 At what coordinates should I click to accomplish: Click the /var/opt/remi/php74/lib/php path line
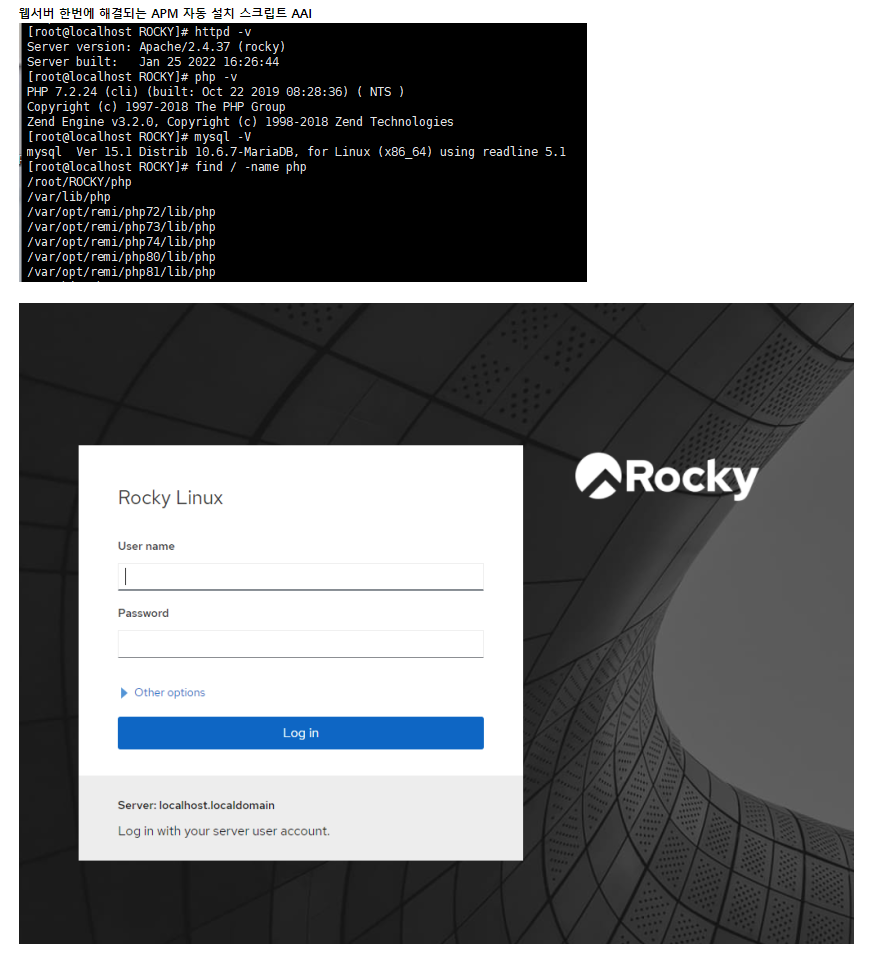pos(121,242)
